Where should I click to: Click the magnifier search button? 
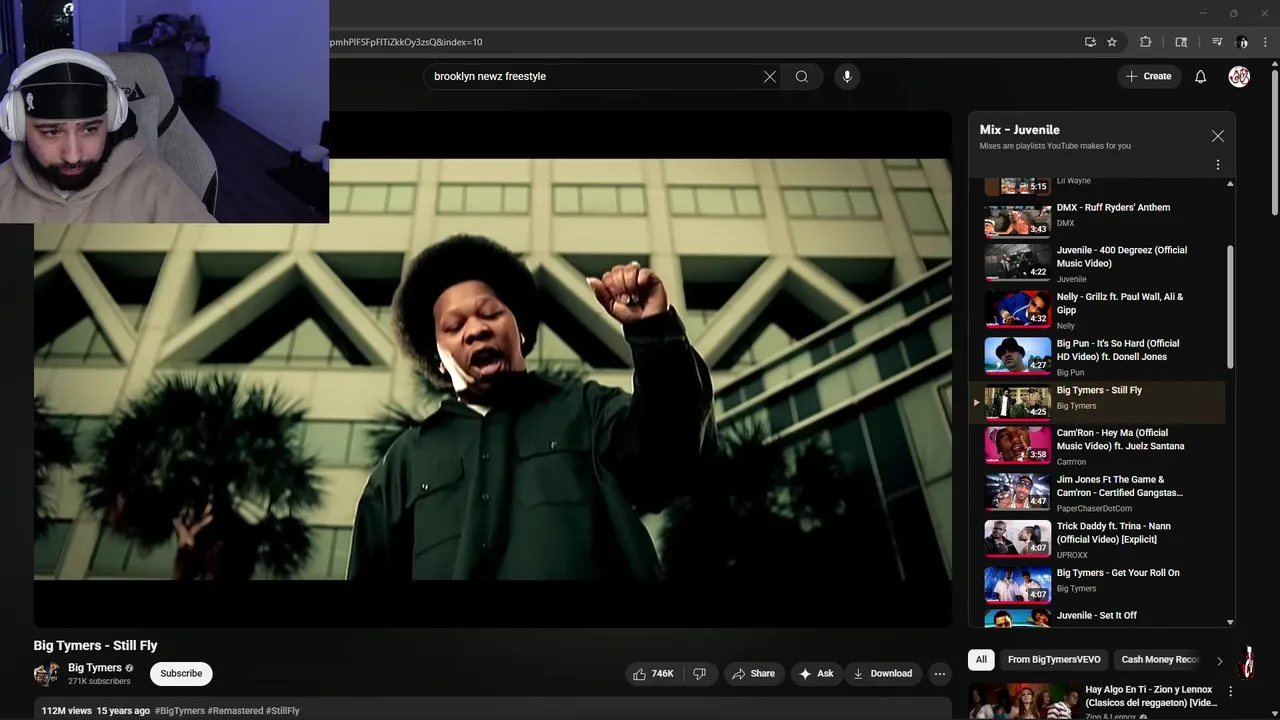(x=802, y=76)
